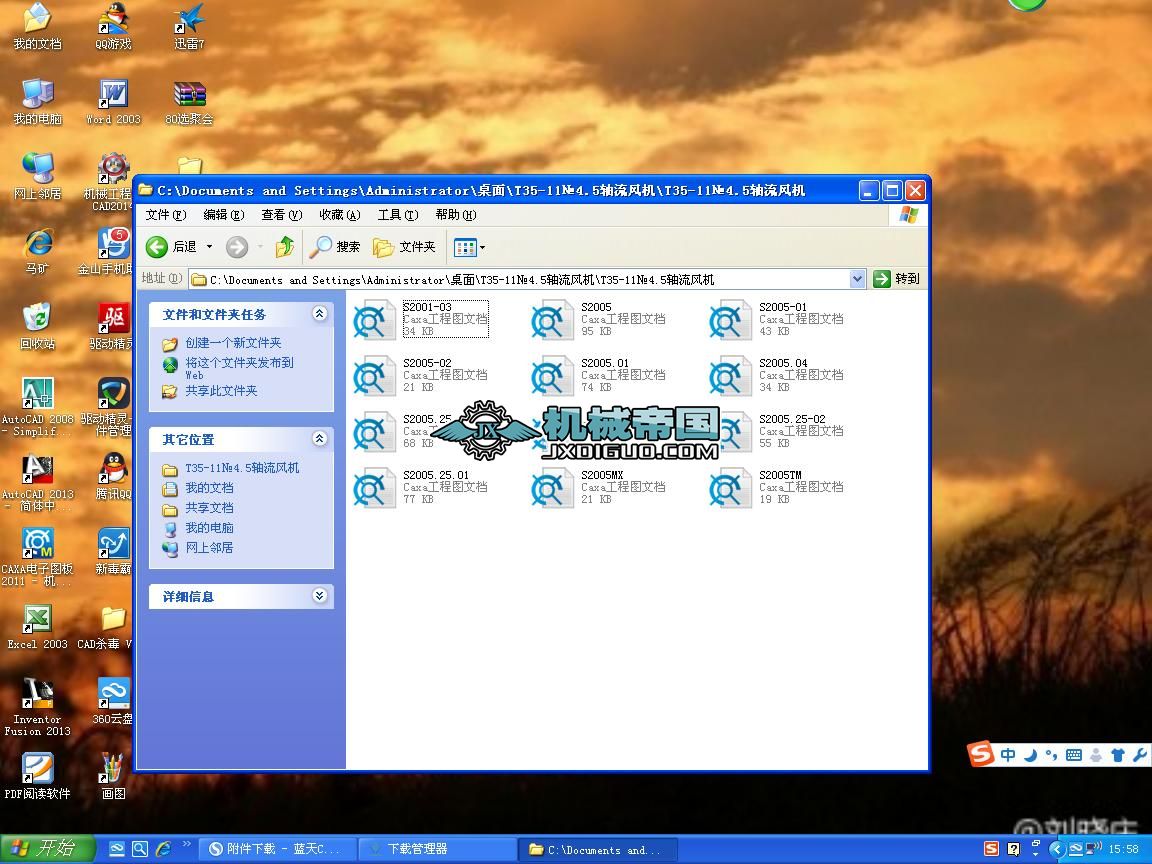Select the S2005-01 Caxa file icon
Image resolution: width=1152 pixels, height=864 pixels.
pyautogui.click(x=730, y=321)
